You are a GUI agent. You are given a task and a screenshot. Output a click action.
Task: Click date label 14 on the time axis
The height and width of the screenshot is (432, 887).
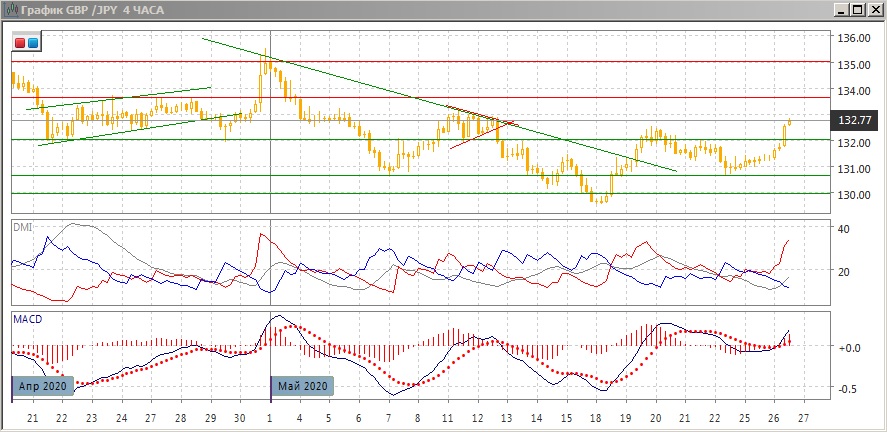click(537, 418)
